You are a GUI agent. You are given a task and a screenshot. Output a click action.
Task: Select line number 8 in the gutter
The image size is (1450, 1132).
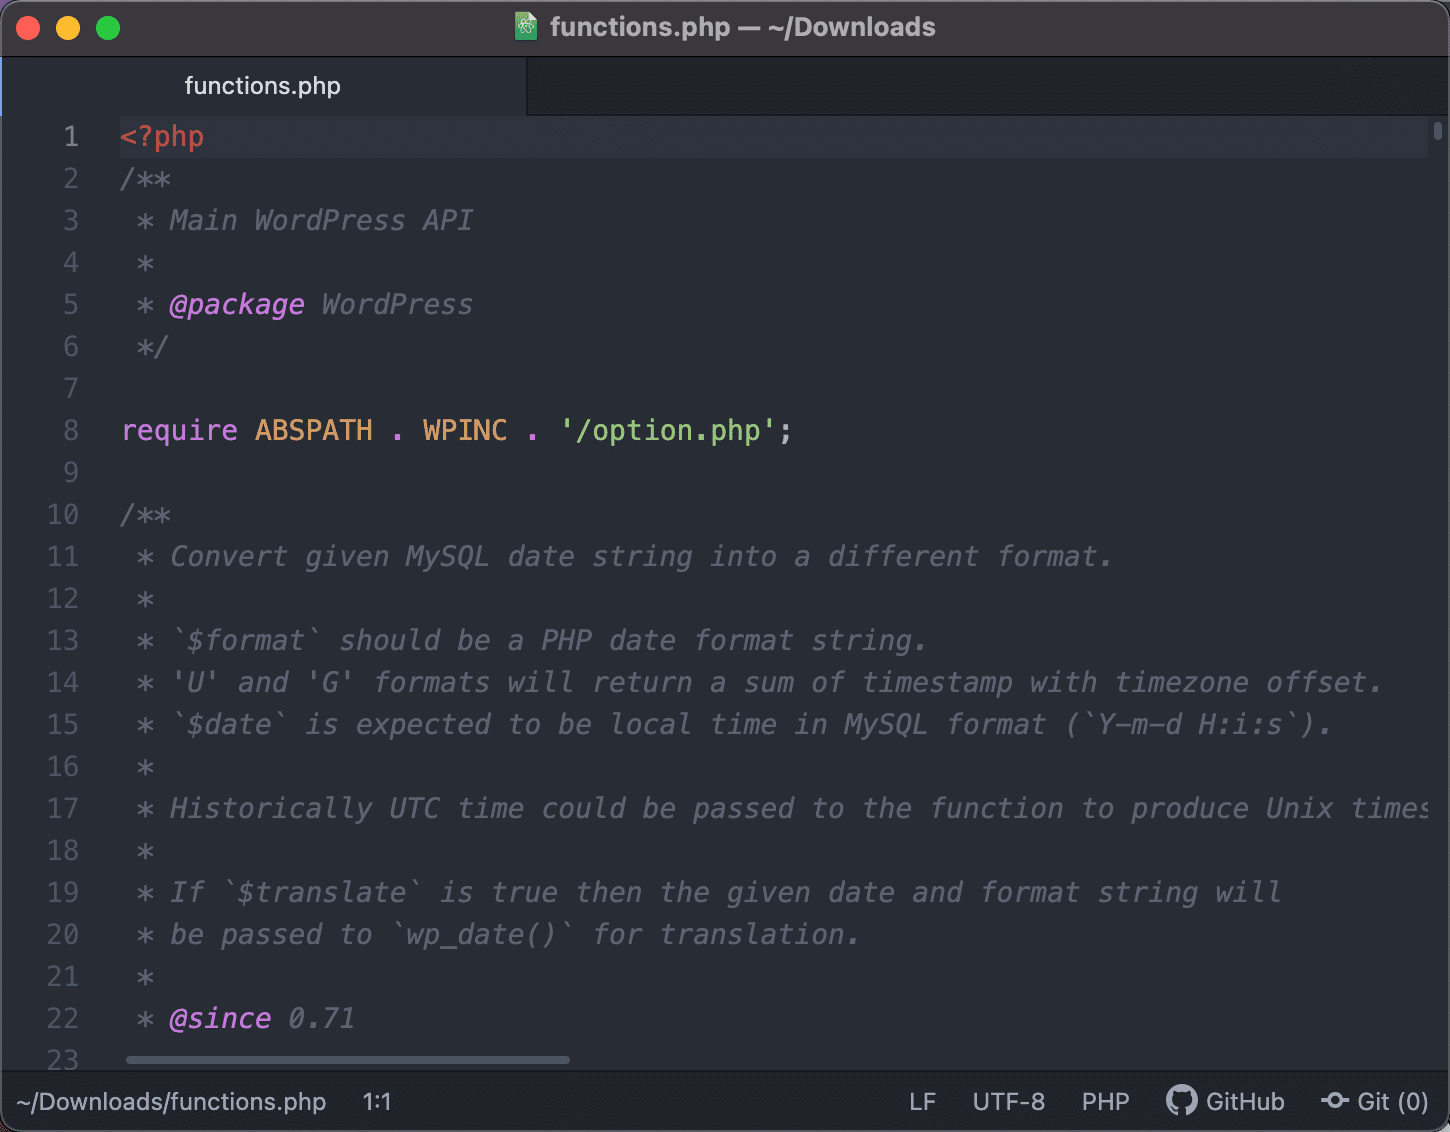click(x=70, y=430)
